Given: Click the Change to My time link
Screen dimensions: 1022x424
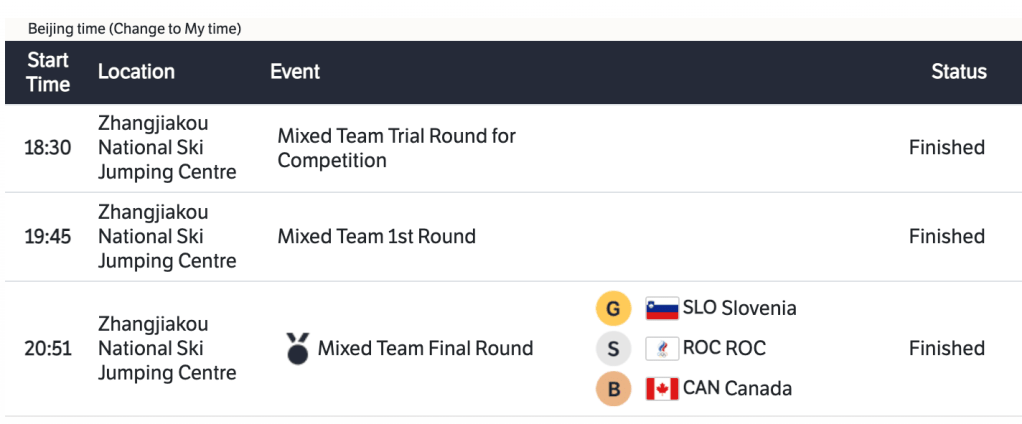Looking at the screenshot, I should (x=176, y=29).
